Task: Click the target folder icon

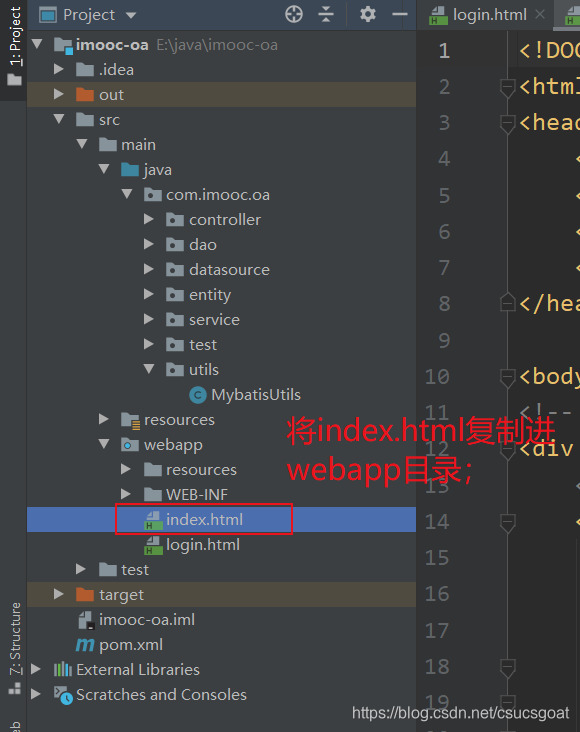Action: (x=85, y=595)
